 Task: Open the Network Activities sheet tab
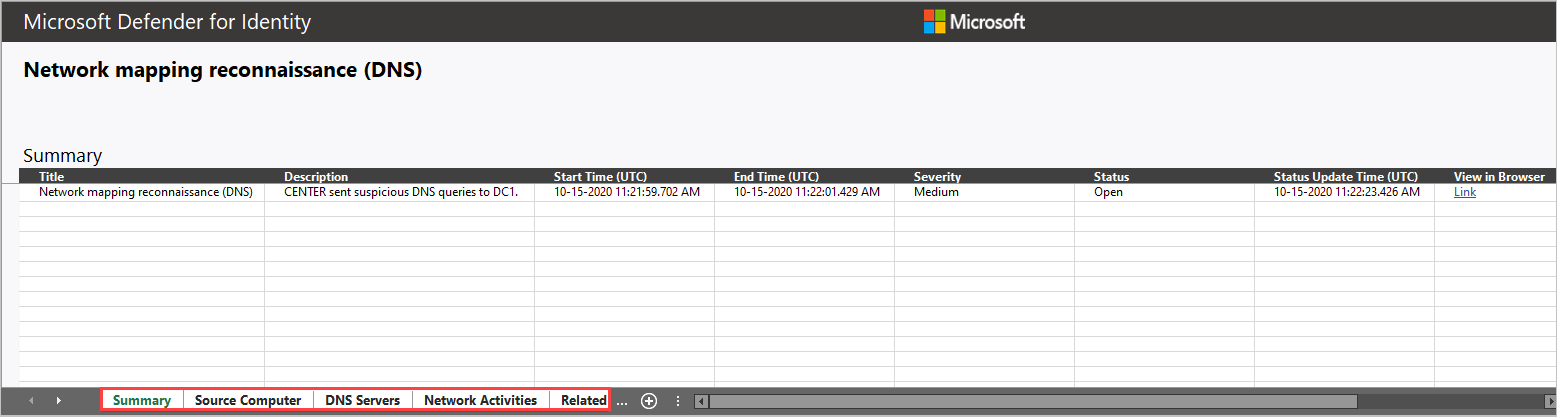click(x=481, y=400)
